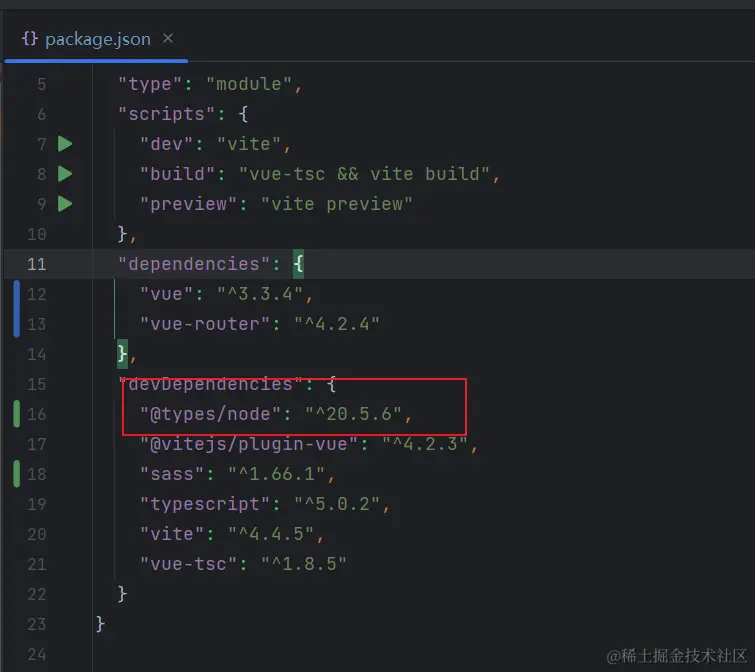This screenshot has width=755, height=672.
Task: Click the "vue-tsc && vite build" string
Action: [x=364, y=174]
